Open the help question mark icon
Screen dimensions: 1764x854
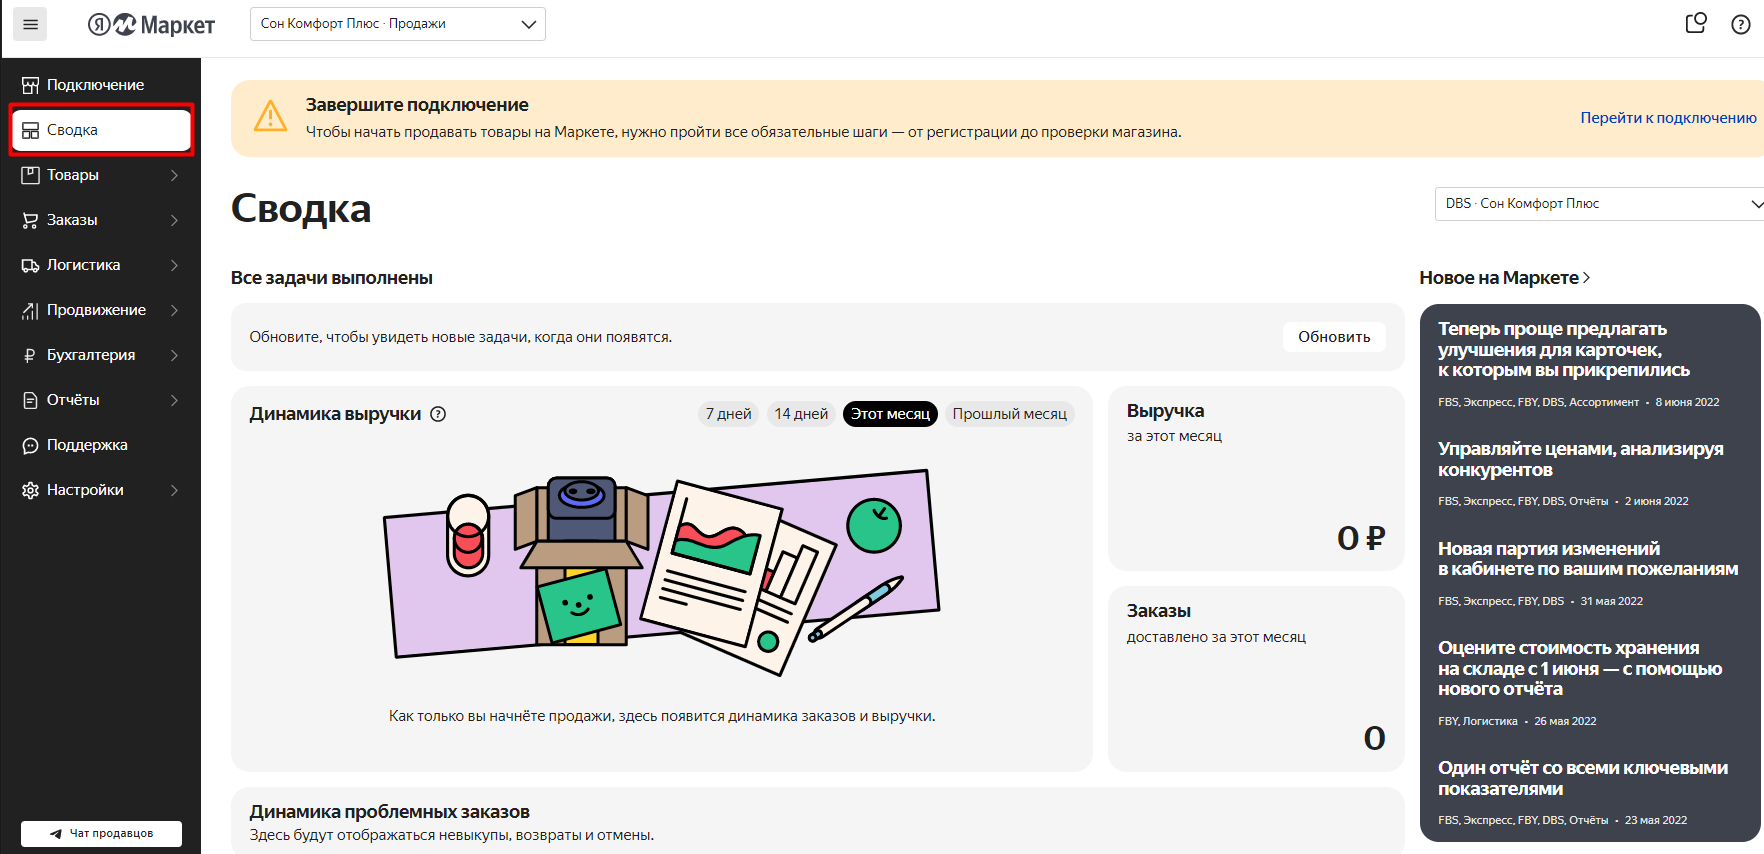coord(1741,24)
